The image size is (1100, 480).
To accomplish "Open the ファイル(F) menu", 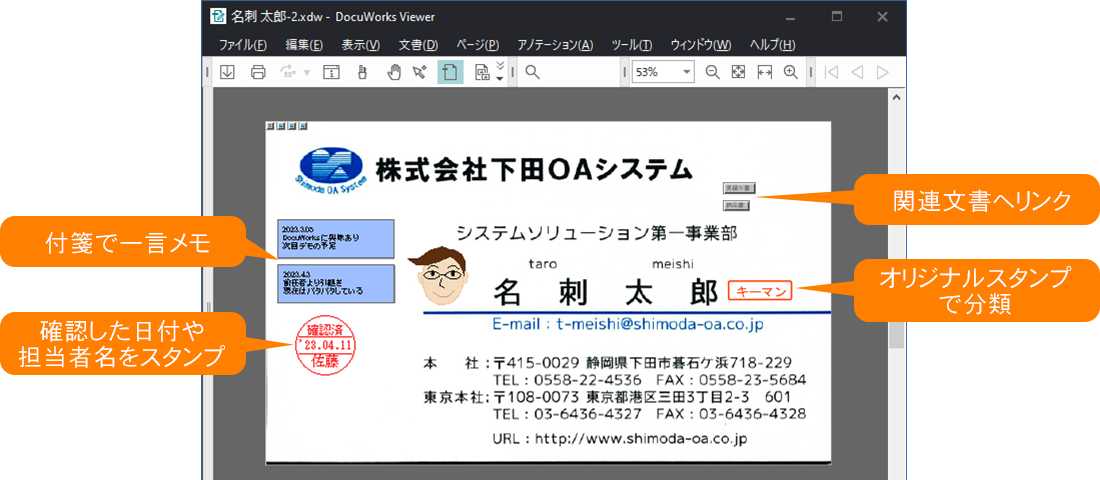I will pyautogui.click(x=243, y=45).
